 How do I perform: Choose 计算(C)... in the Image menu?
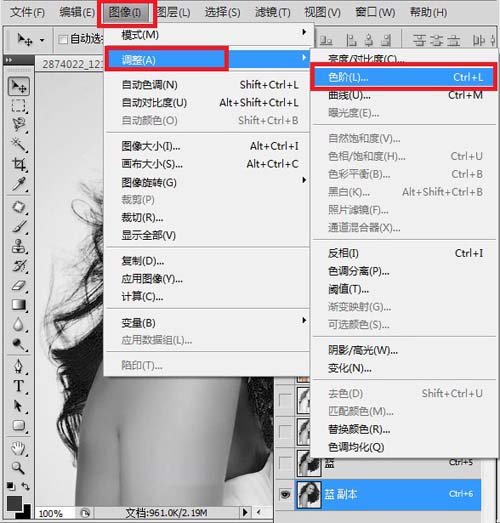coord(207,297)
